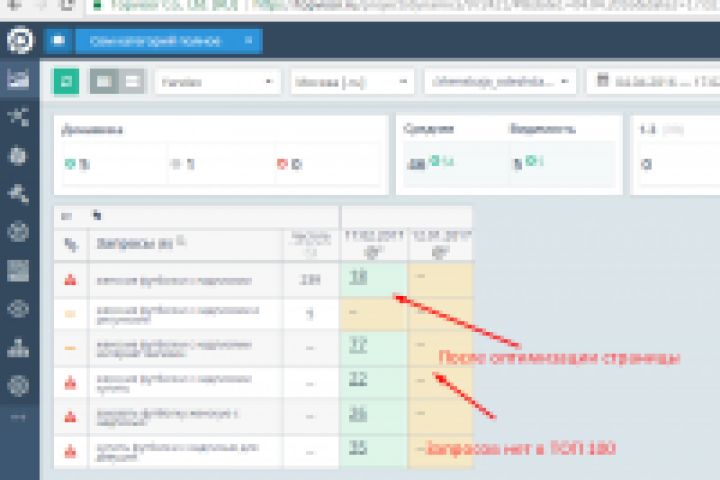Open the positions chart icon in the sidebar
This screenshot has width=720, height=480.
coord(18,79)
